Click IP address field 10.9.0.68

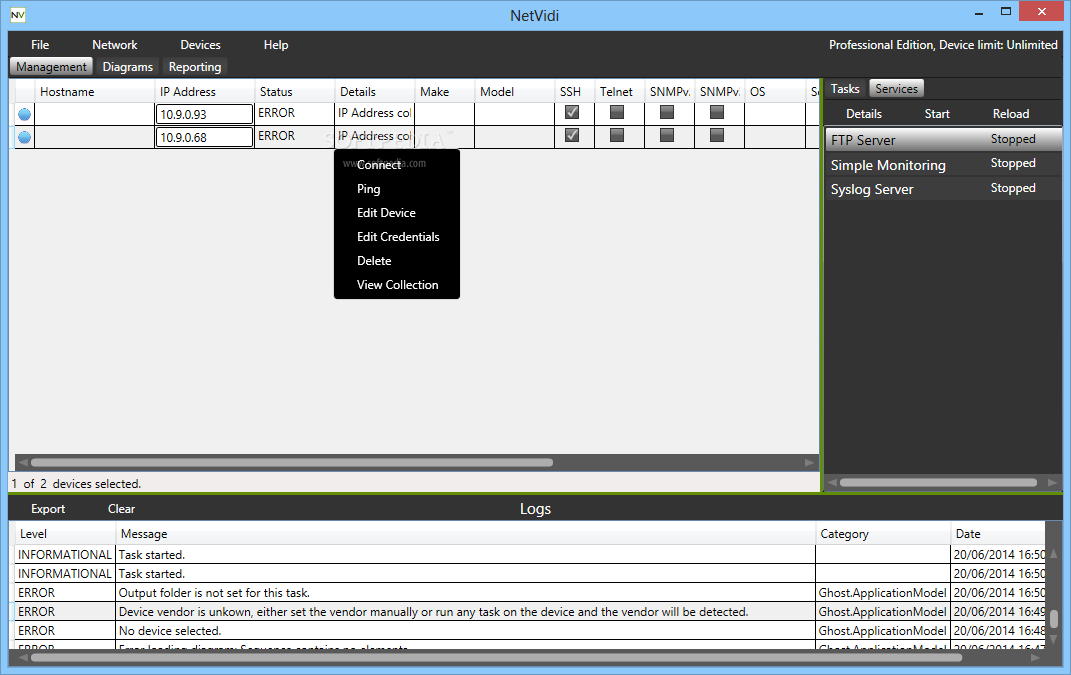tap(204, 137)
